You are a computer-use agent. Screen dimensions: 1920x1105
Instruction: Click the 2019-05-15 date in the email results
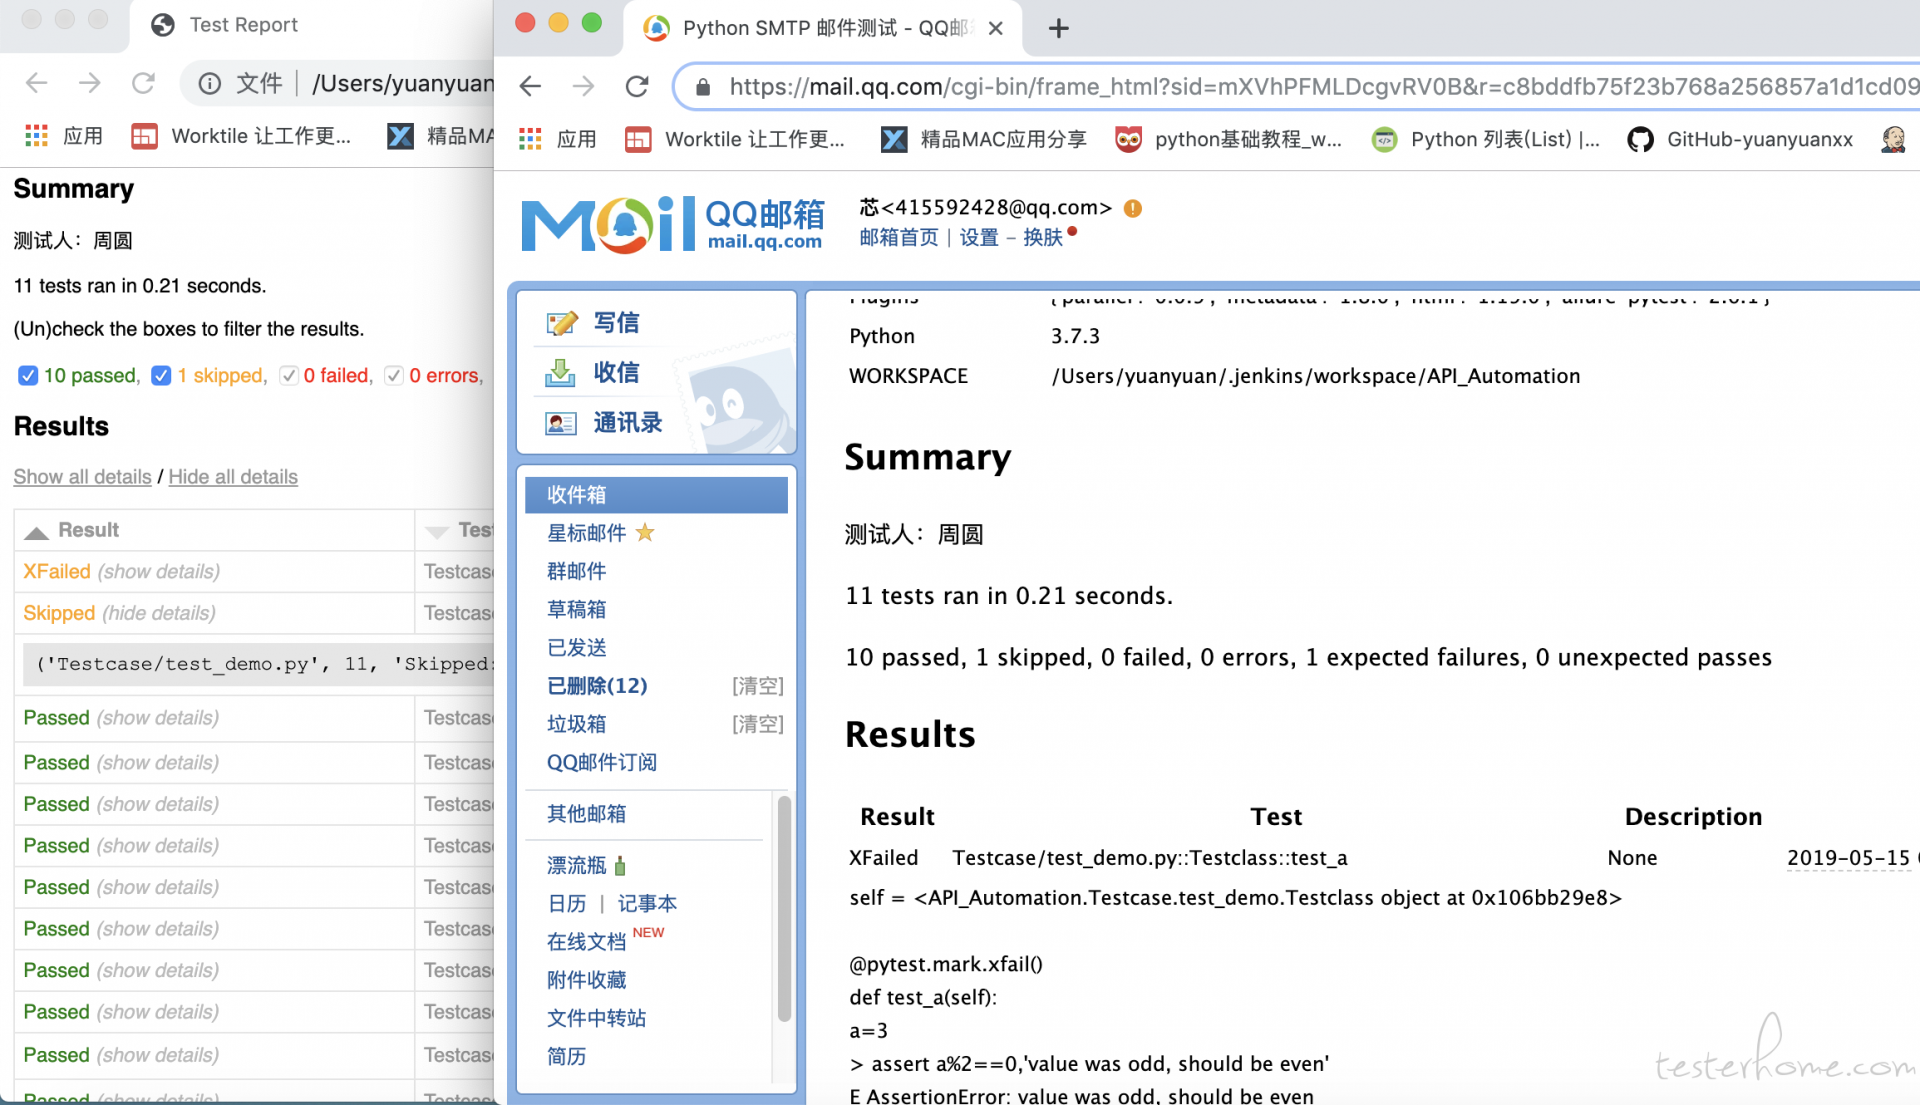pos(1848,857)
